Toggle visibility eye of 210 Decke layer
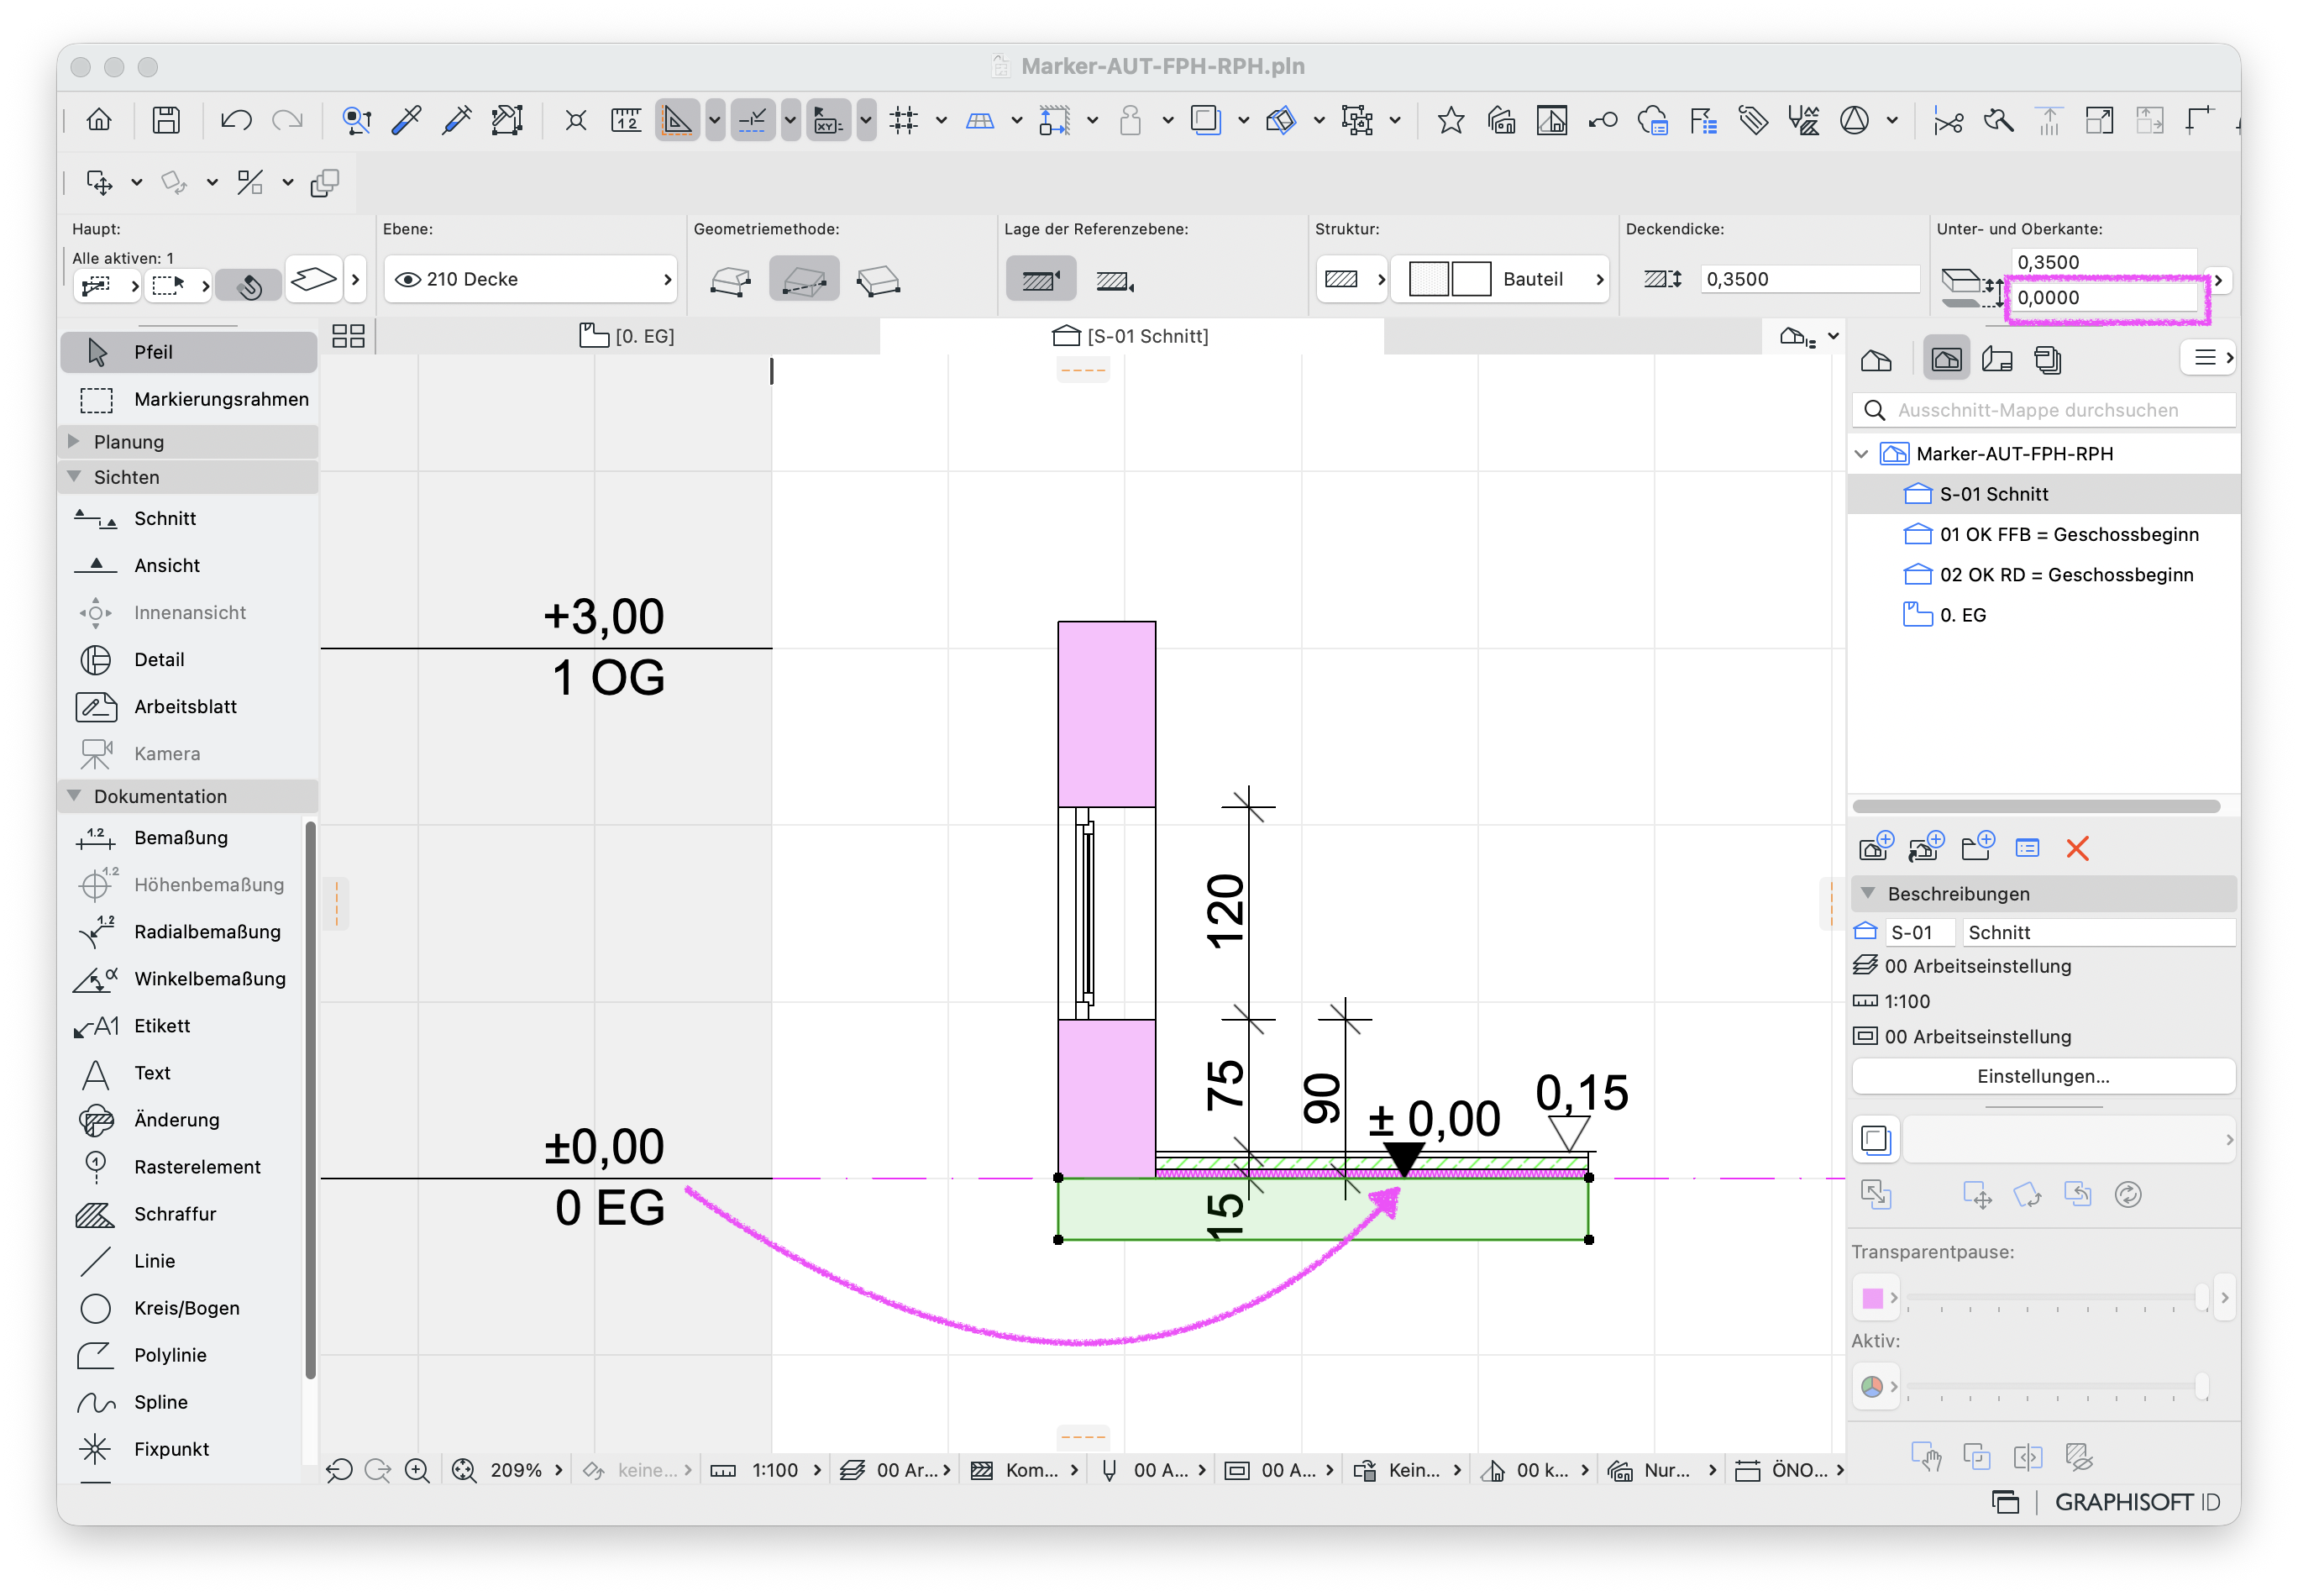 [407, 279]
